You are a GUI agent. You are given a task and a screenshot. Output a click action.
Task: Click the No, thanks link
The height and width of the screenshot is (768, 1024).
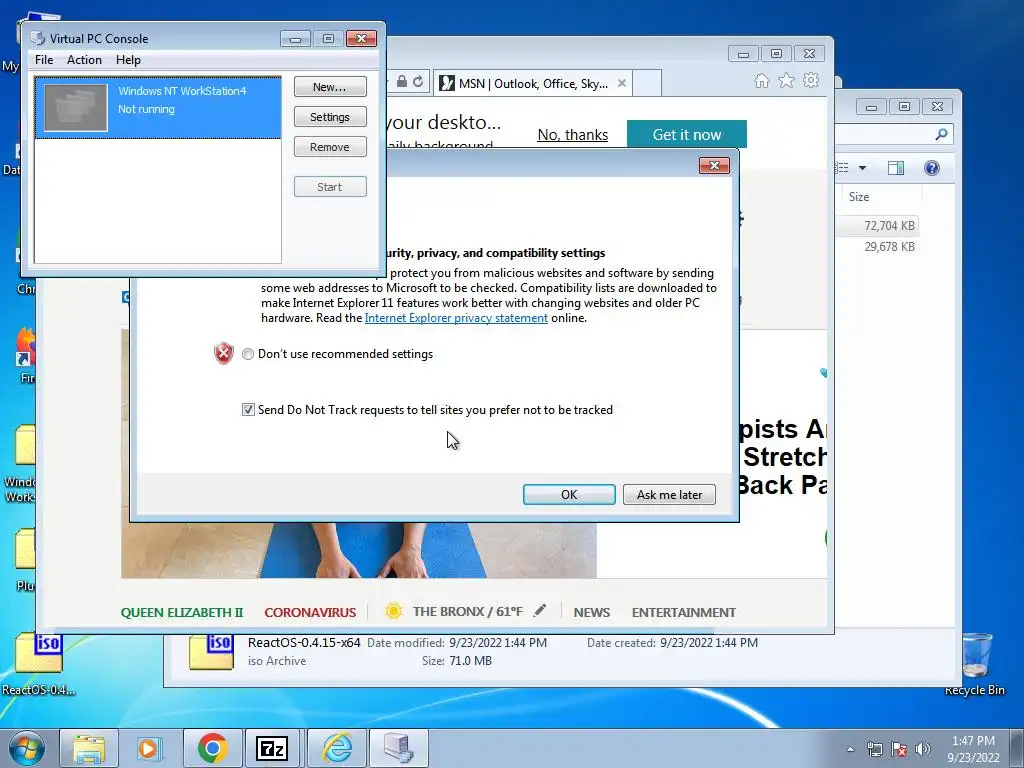(573, 135)
